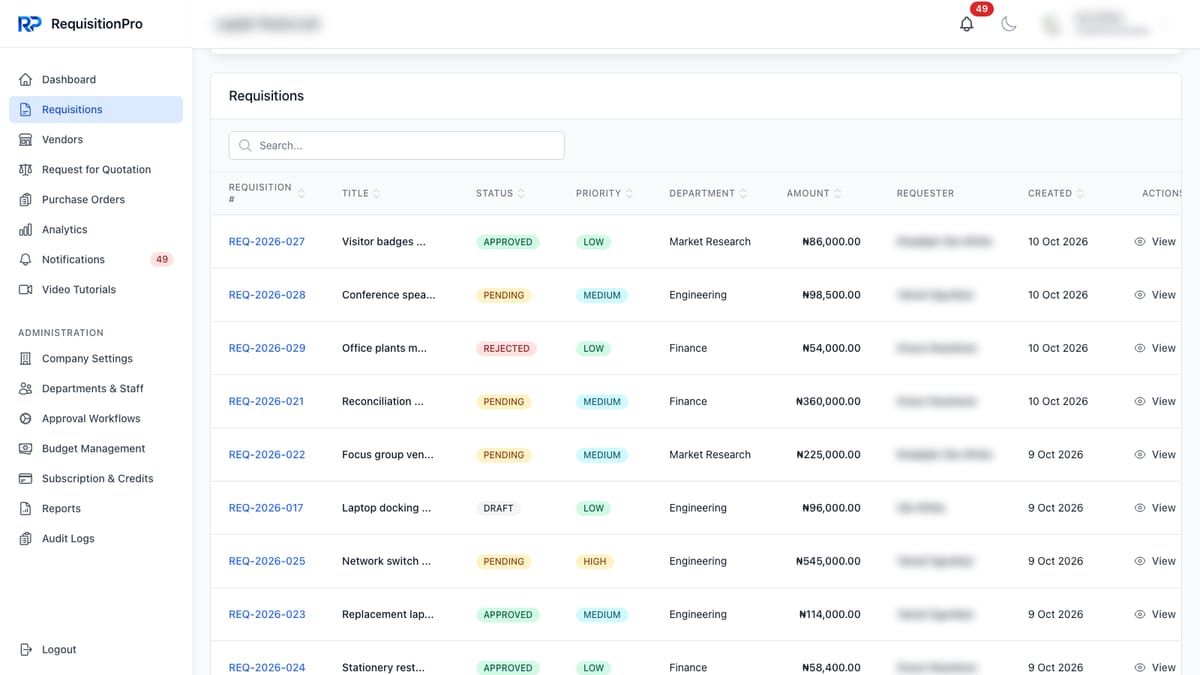Open requisition REQ-2026-021 link

click(x=267, y=402)
